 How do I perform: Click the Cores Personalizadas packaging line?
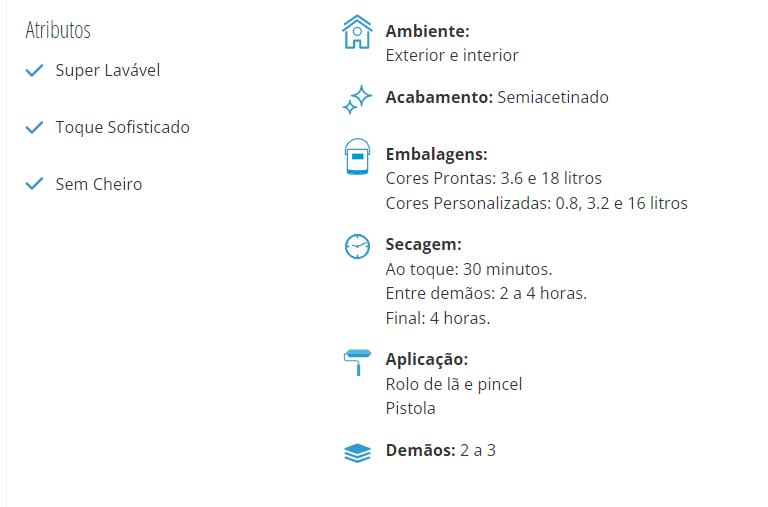537,203
